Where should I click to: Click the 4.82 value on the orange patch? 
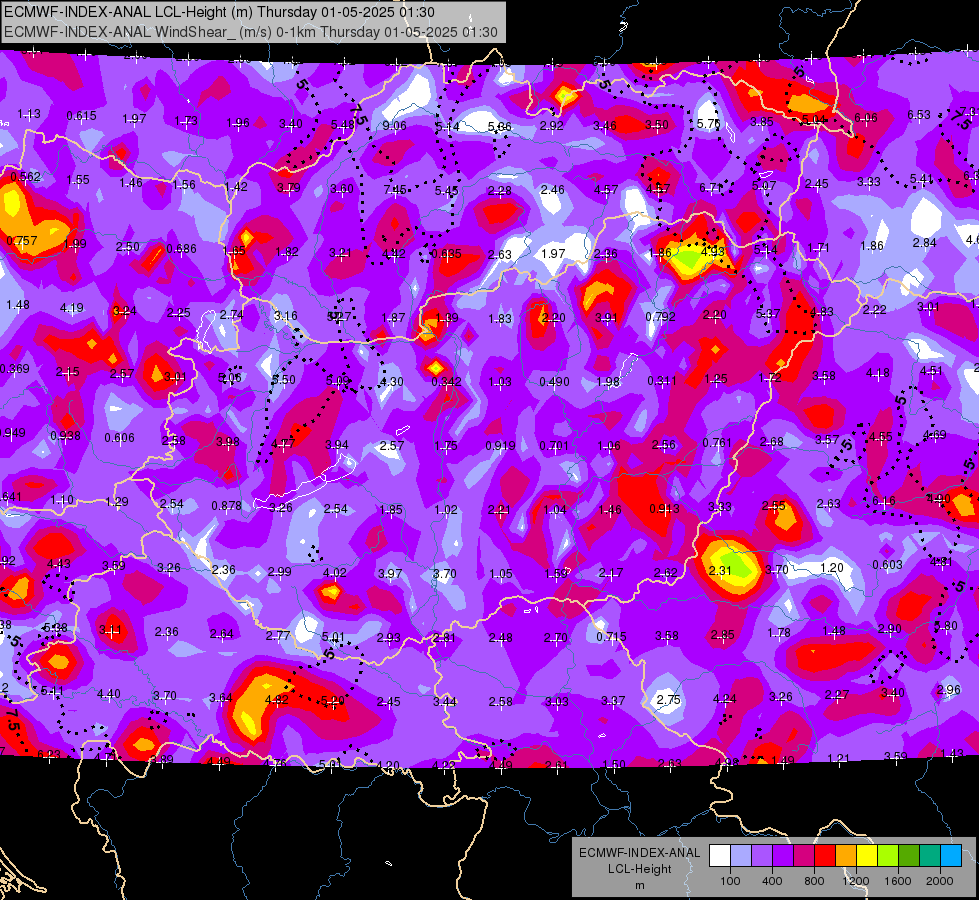click(277, 700)
